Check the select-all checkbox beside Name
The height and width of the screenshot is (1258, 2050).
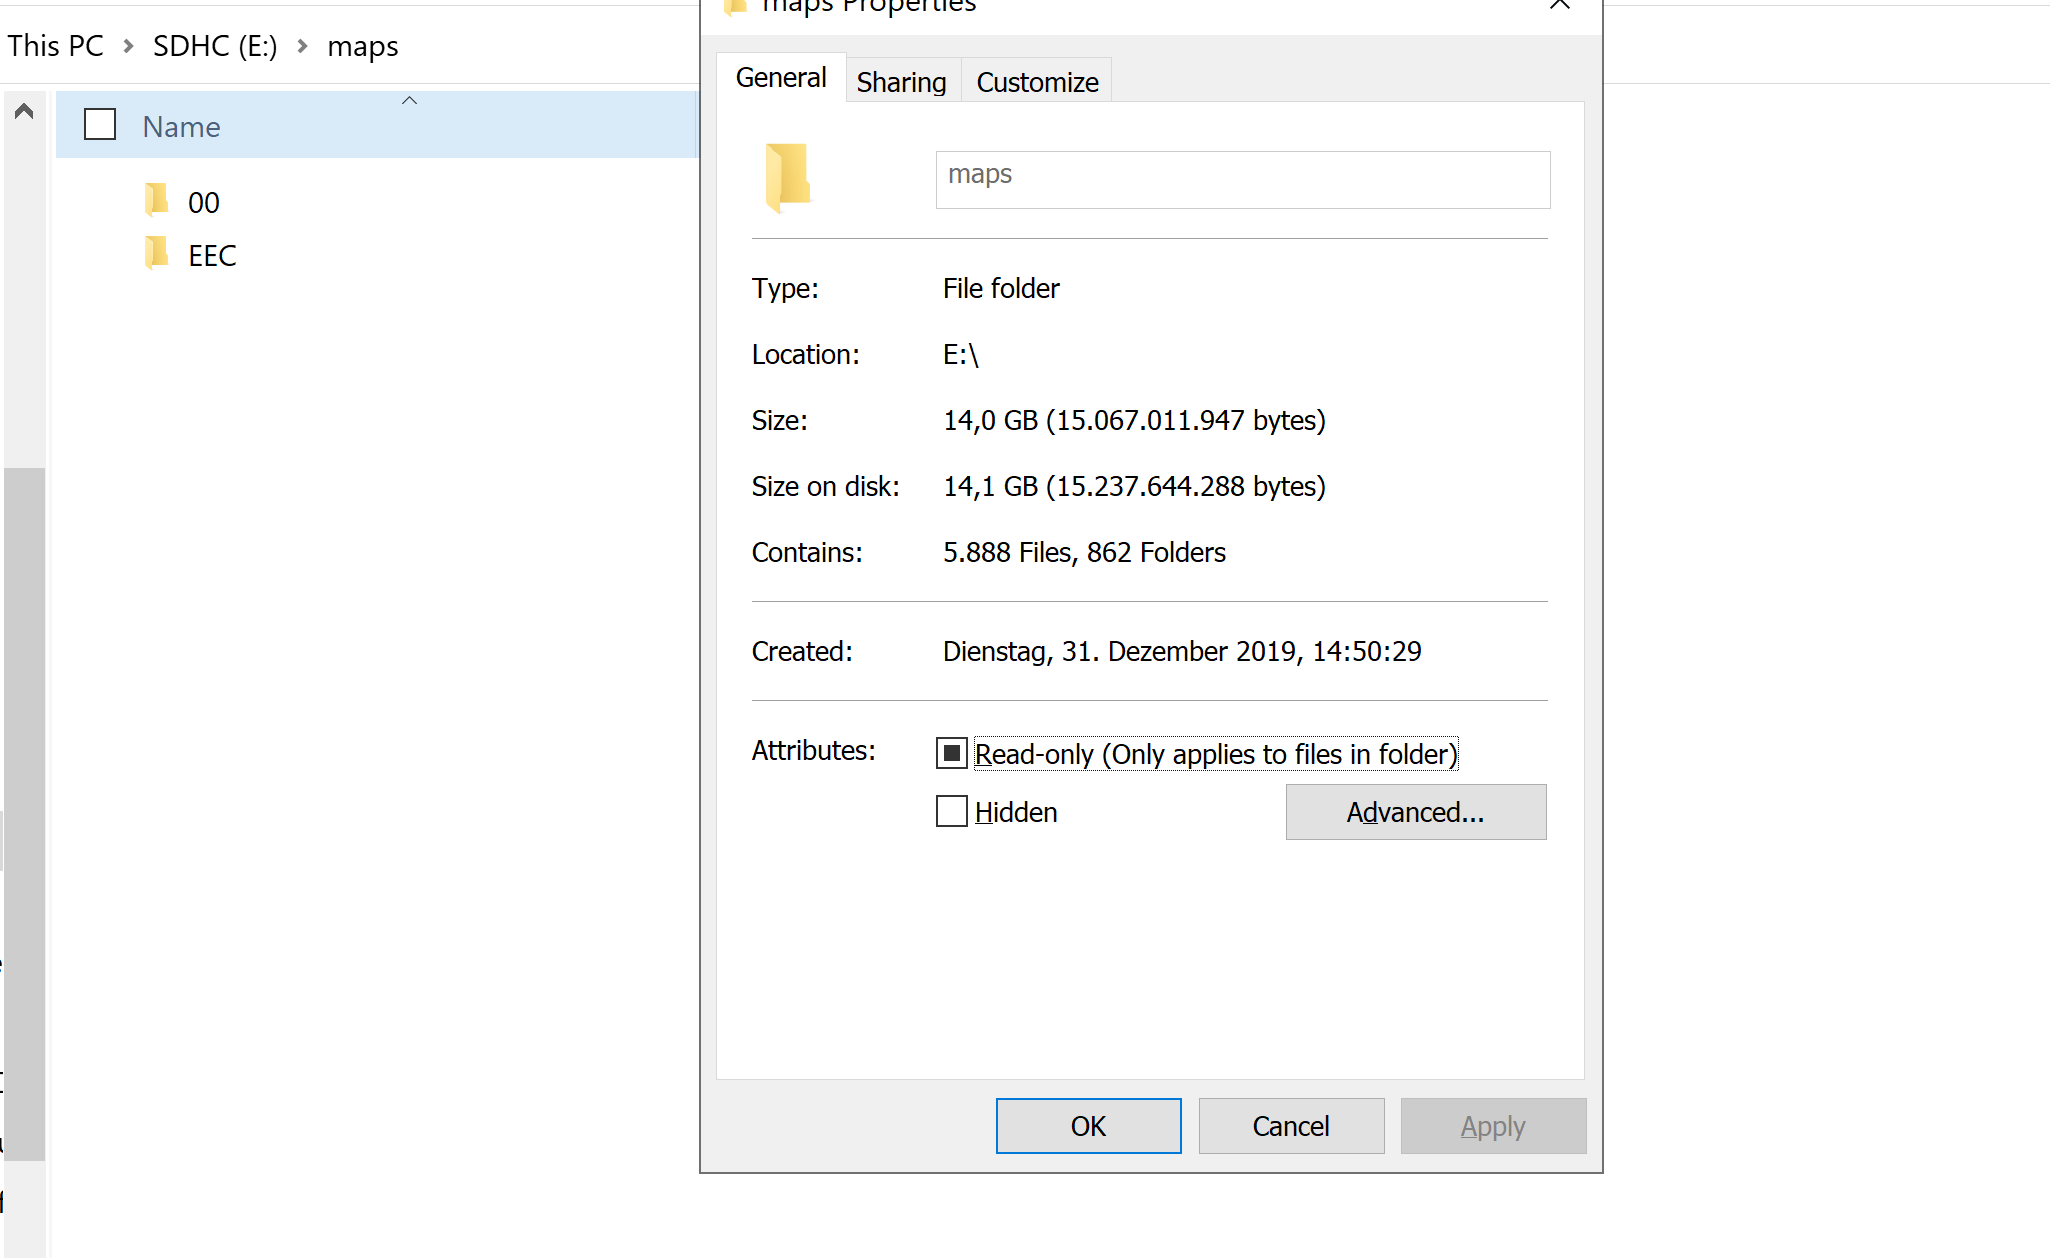click(x=100, y=125)
